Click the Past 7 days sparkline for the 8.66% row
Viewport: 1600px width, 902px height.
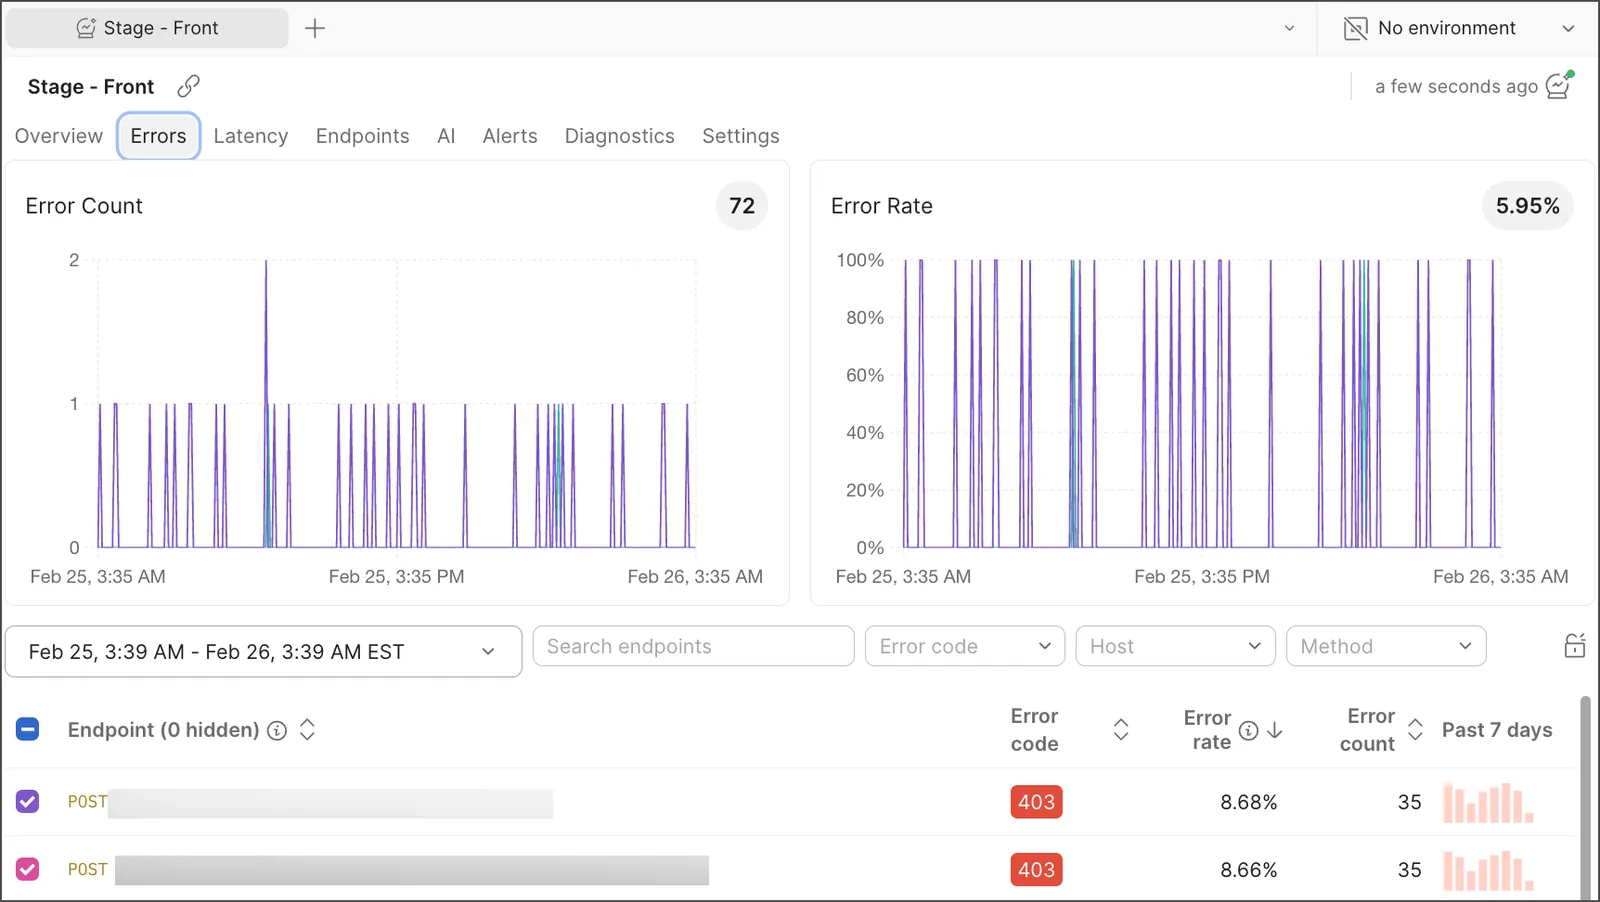coord(1488,871)
